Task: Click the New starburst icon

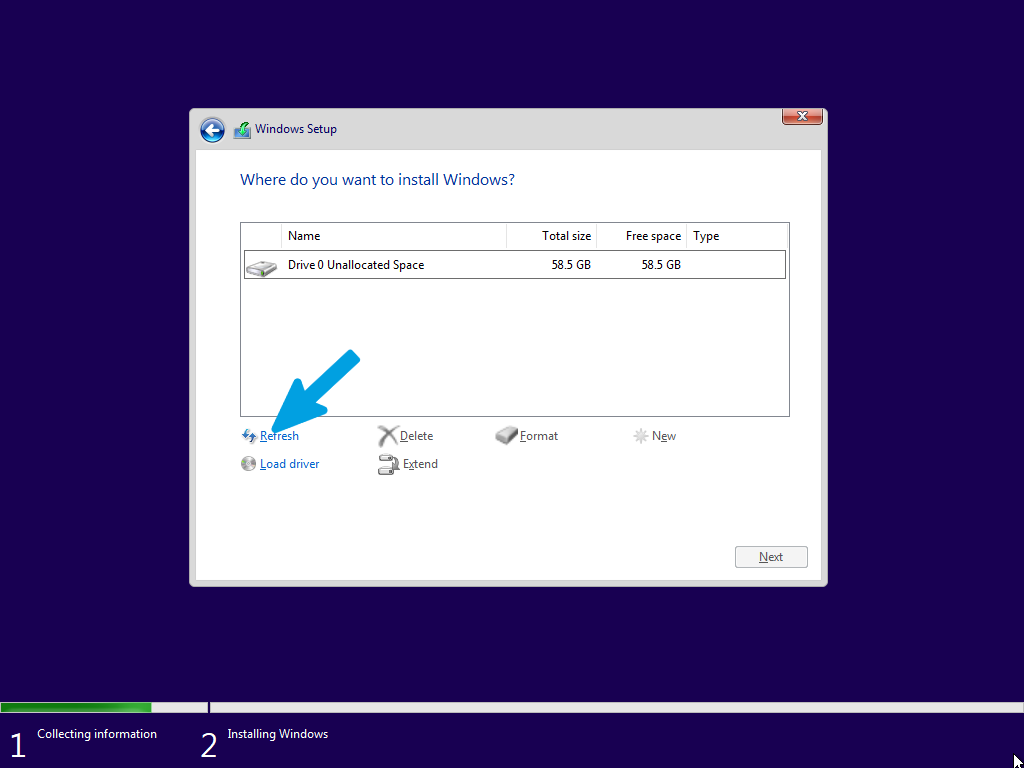Action: tap(641, 436)
